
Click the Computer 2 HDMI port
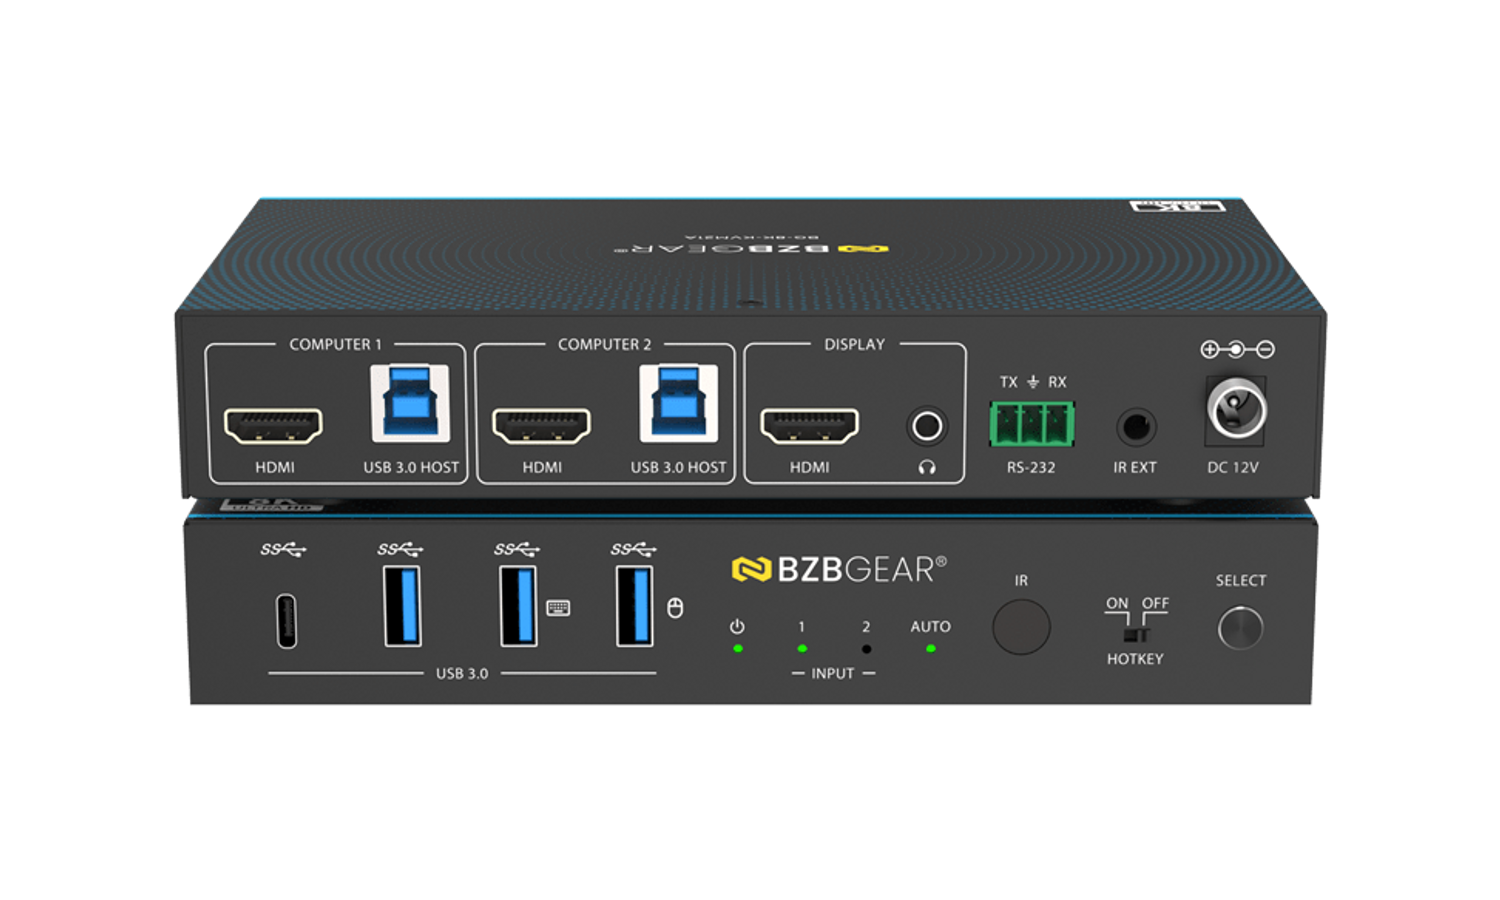[x=541, y=426]
